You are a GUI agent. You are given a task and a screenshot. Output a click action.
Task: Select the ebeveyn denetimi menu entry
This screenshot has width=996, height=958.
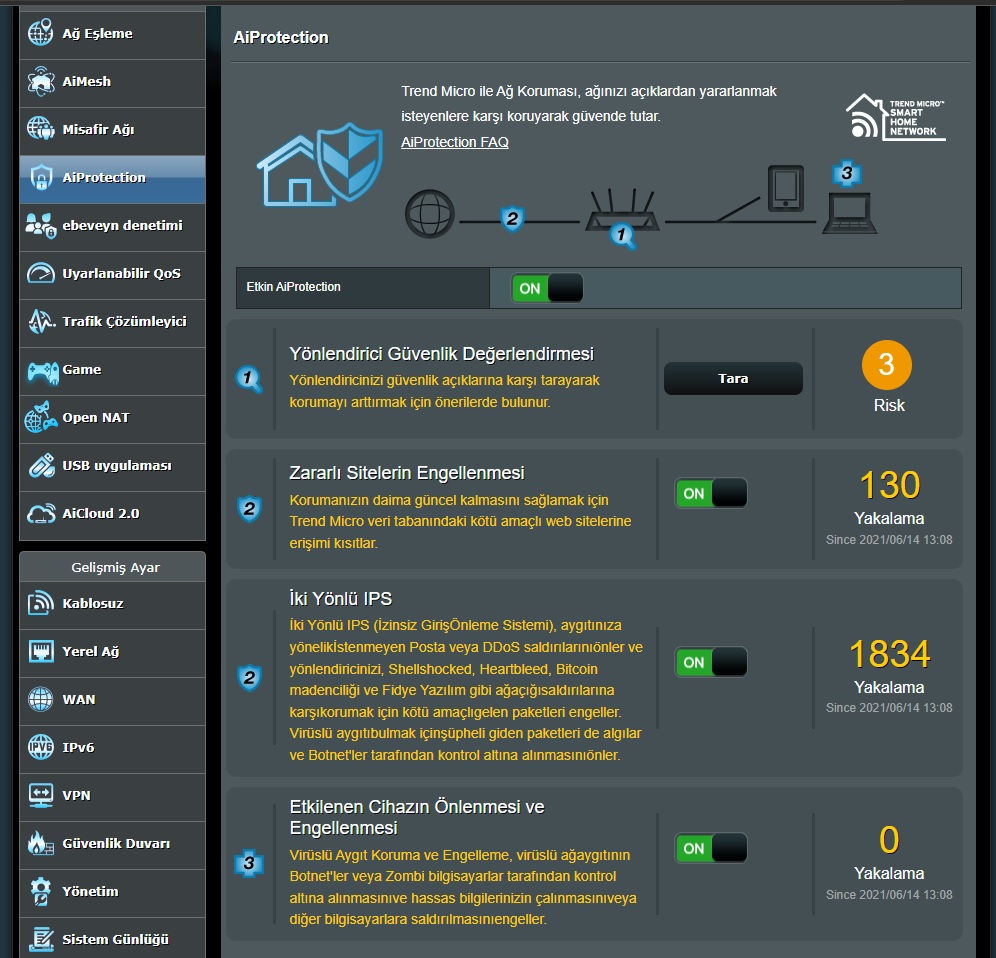point(112,227)
